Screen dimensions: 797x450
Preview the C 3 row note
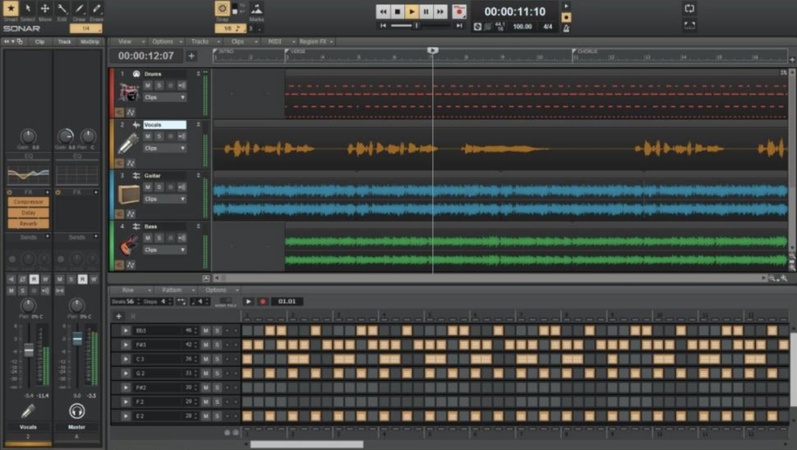coord(126,359)
